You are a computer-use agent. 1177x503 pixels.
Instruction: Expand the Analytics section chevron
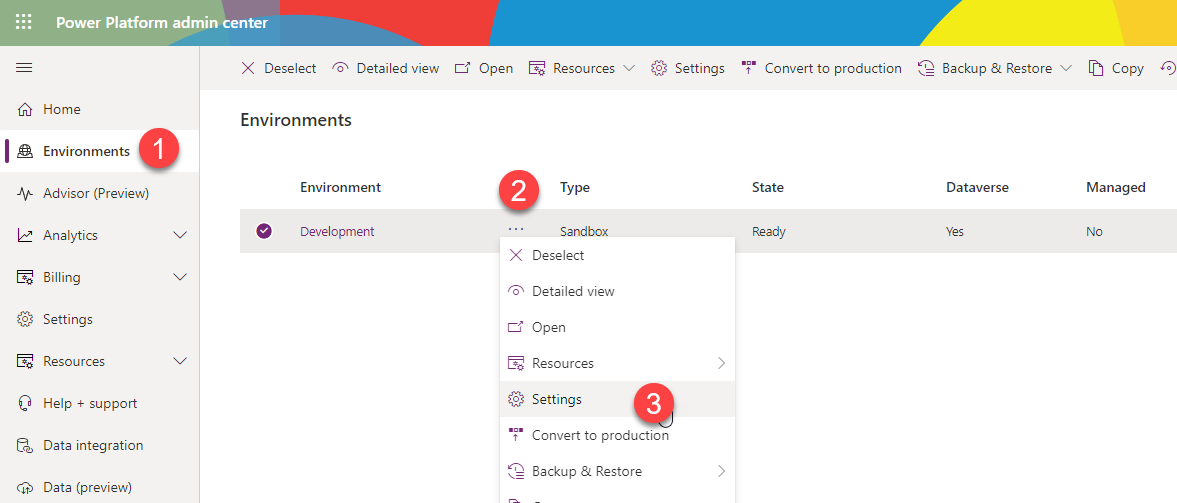pos(180,236)
